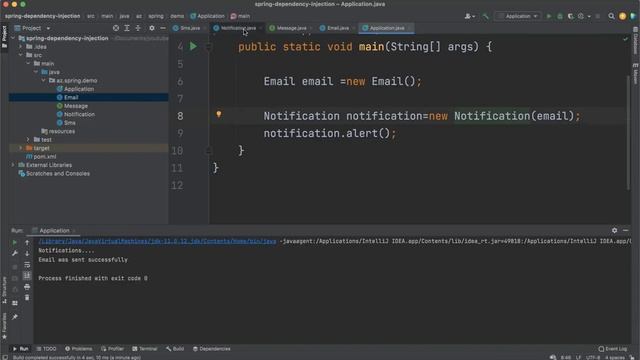Rerun Application in Run panel
Screen dimensions: 640x360
15,242
